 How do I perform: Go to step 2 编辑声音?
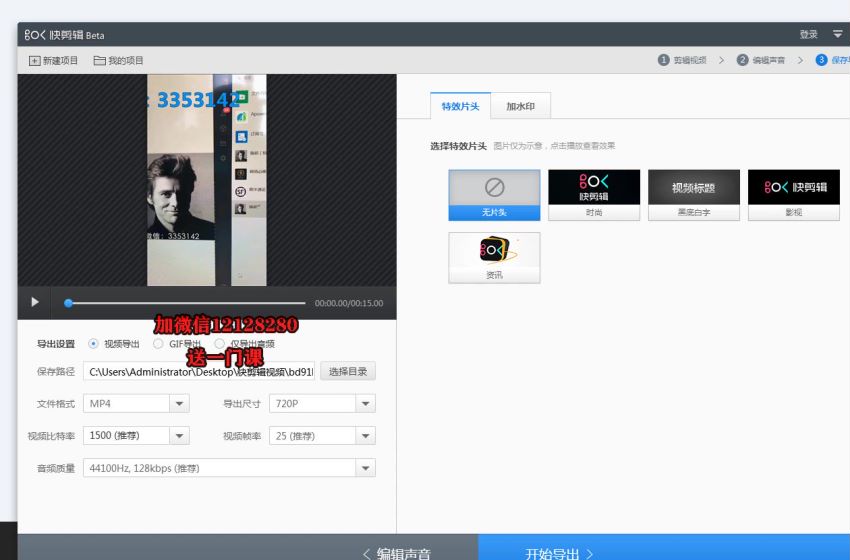(761, 60)
